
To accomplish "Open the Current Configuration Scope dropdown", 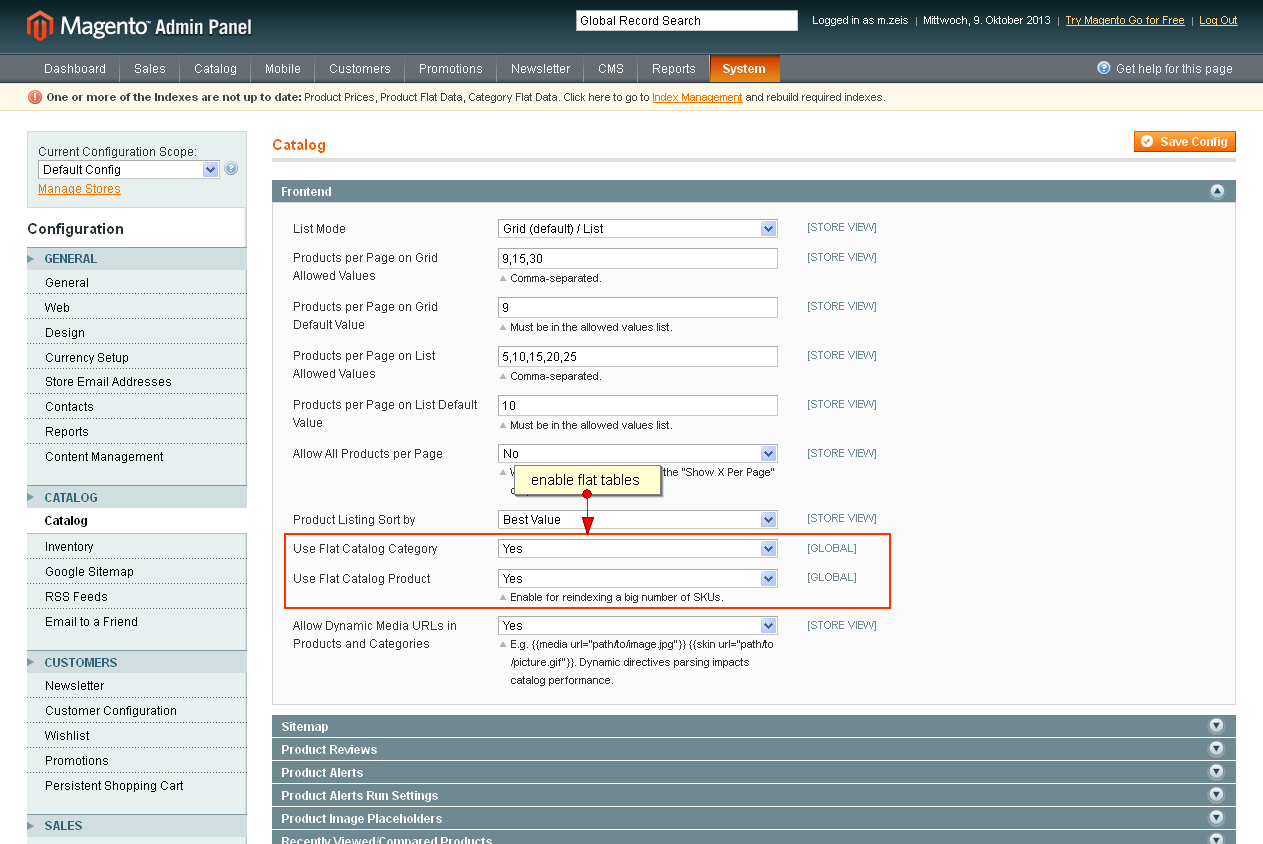I will 128,170.
